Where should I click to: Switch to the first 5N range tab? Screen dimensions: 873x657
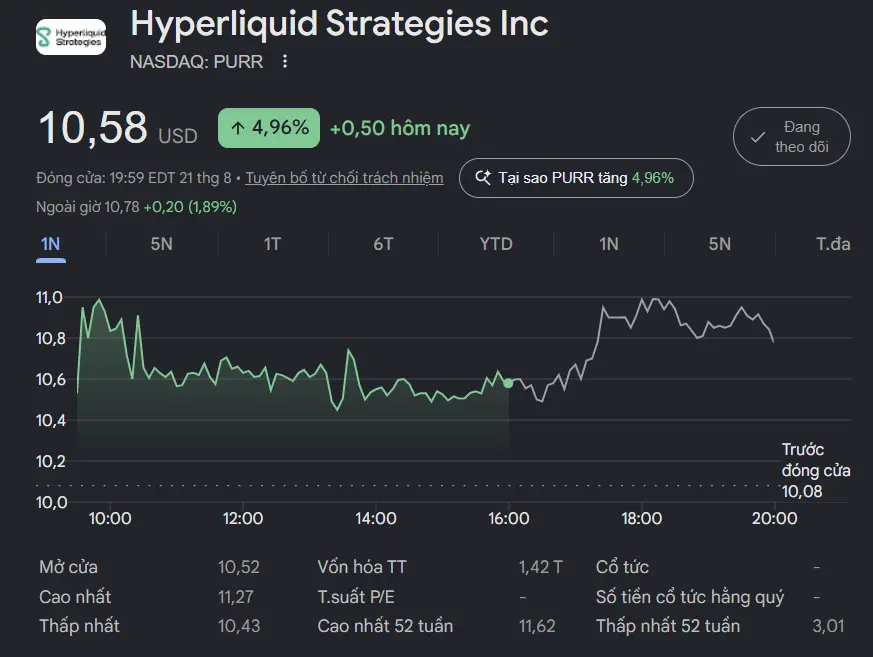point(161,244)
